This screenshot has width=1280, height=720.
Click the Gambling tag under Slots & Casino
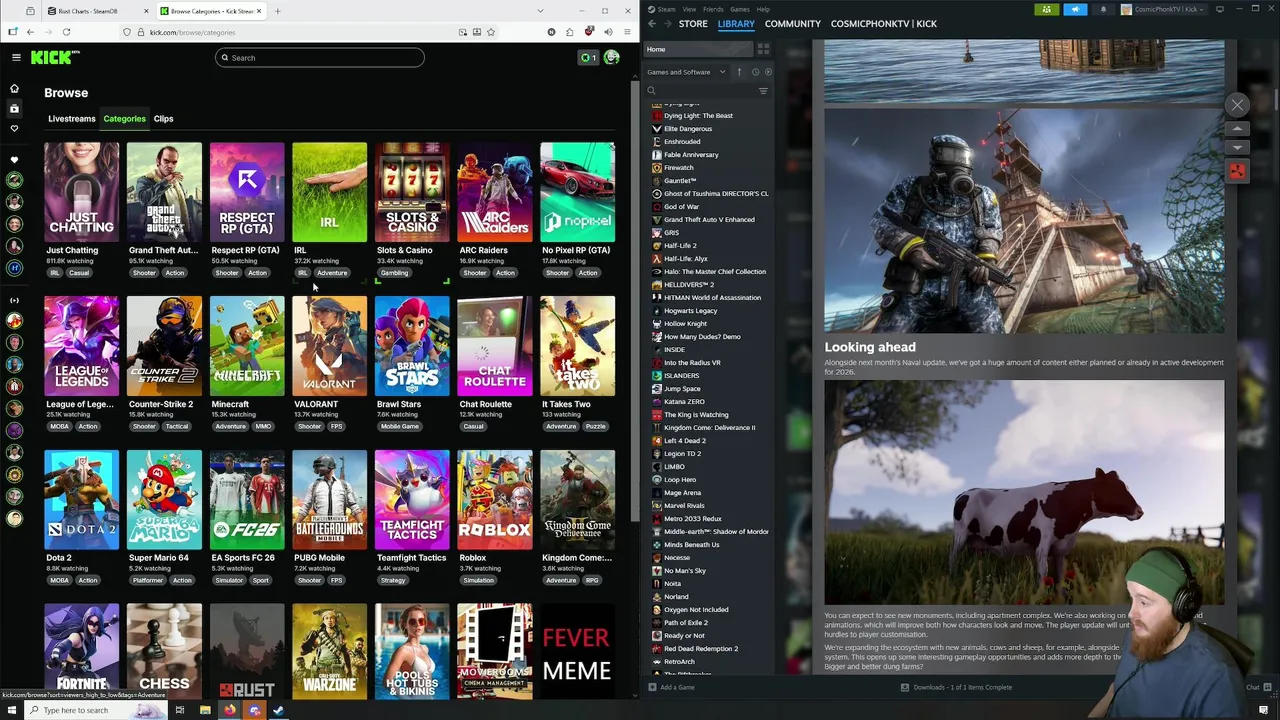tap(394, 273)
